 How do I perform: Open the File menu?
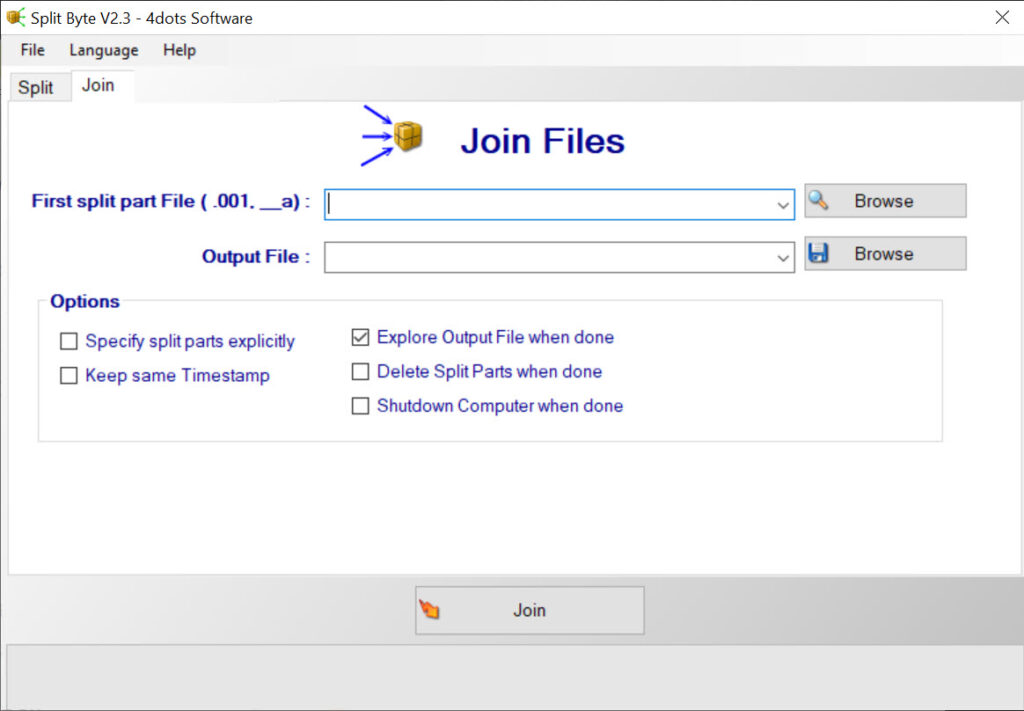[33, 50]
